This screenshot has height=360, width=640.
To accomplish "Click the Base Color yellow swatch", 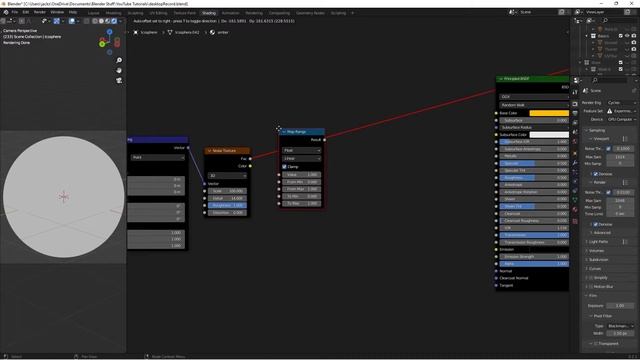I will coord(549,113).
